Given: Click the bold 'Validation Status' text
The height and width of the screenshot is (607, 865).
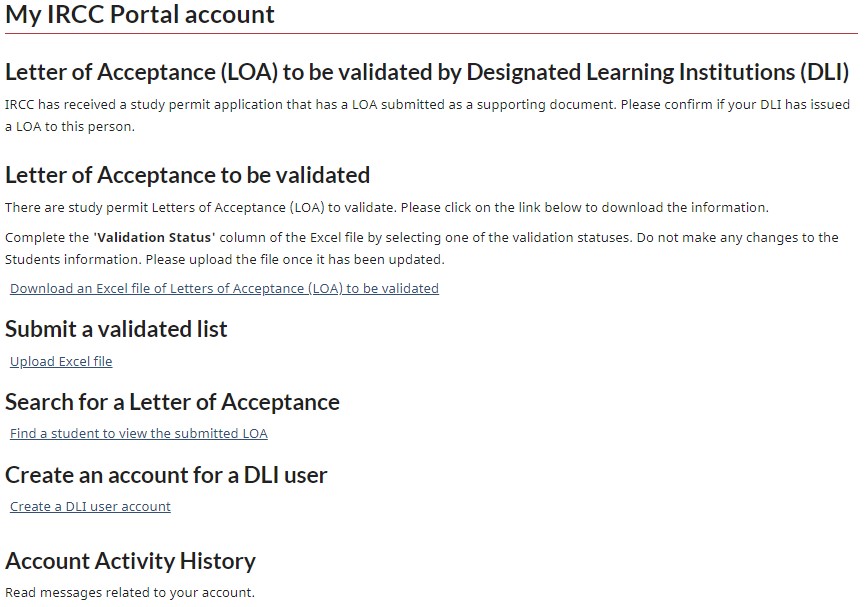Looking at the screenshot, I should (154, 238).
